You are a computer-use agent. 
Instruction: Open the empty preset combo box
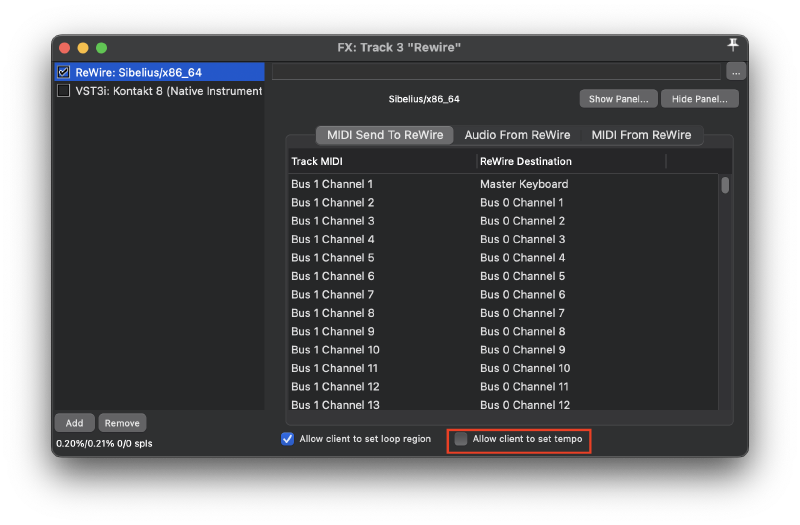[x=496, y=71]
